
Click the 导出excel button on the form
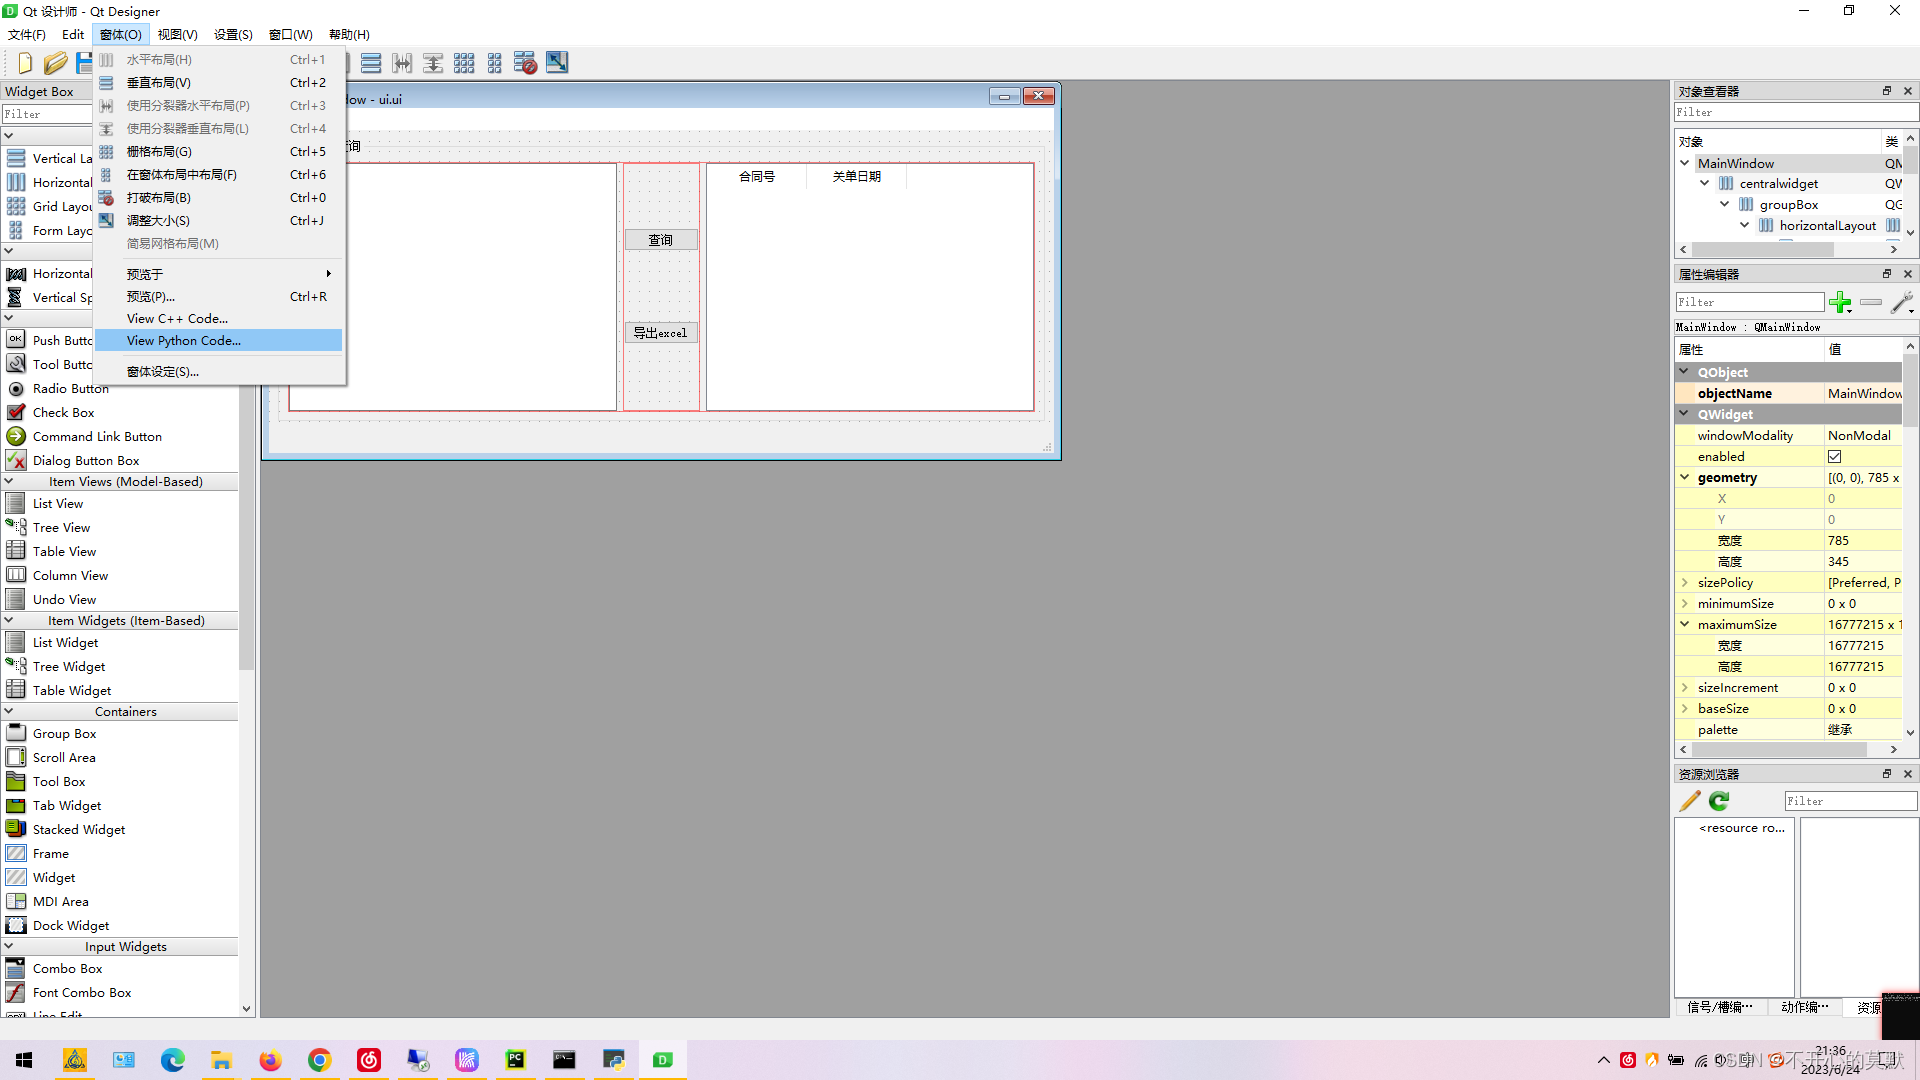[661, 331]
